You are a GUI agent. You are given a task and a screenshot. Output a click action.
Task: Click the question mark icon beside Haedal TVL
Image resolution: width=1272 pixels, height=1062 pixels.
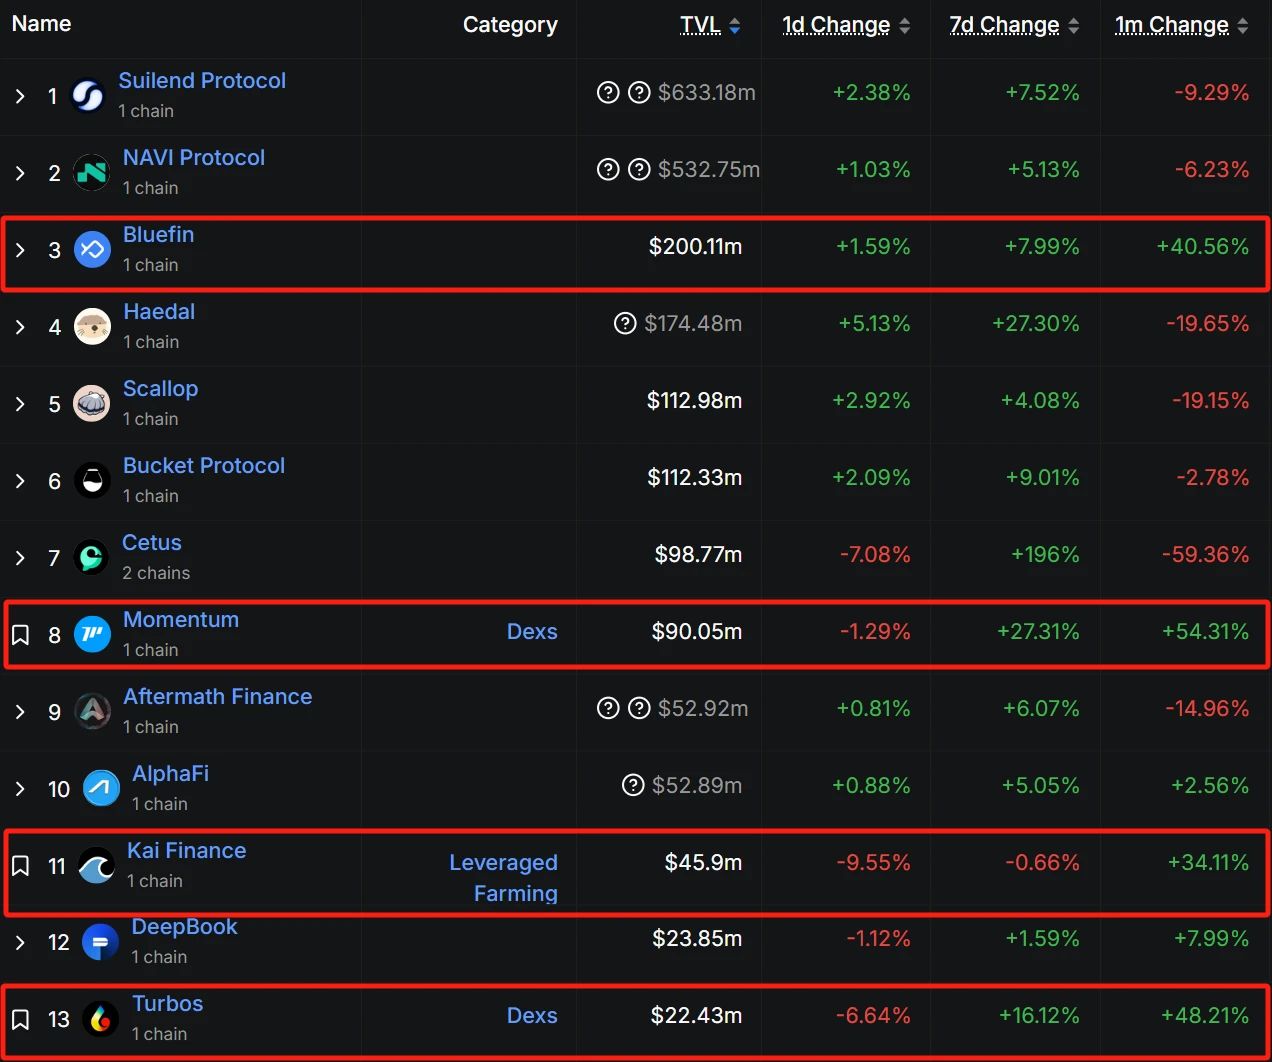(625, 323)
